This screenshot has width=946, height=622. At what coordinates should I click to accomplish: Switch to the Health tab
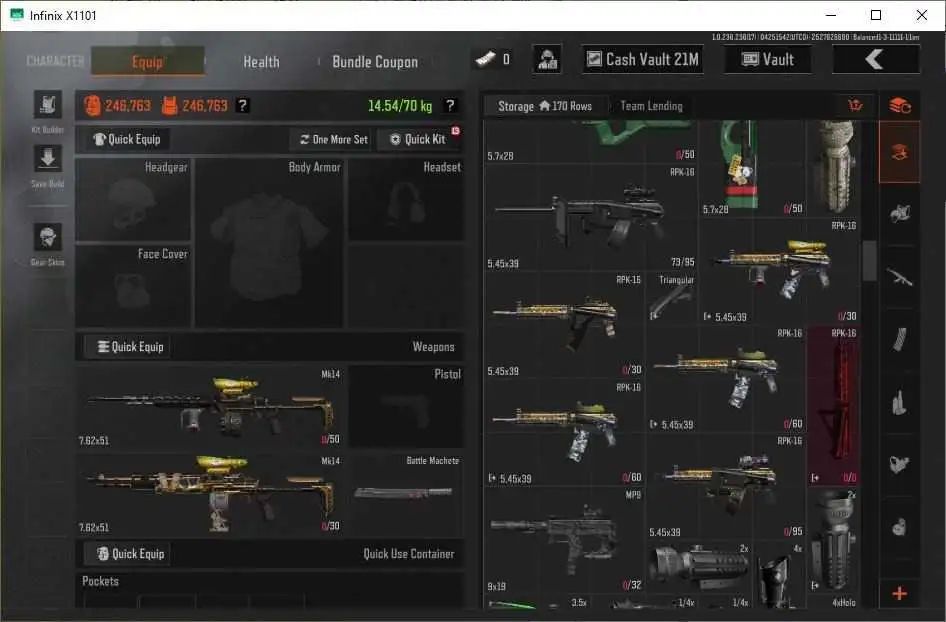[261, 62]
